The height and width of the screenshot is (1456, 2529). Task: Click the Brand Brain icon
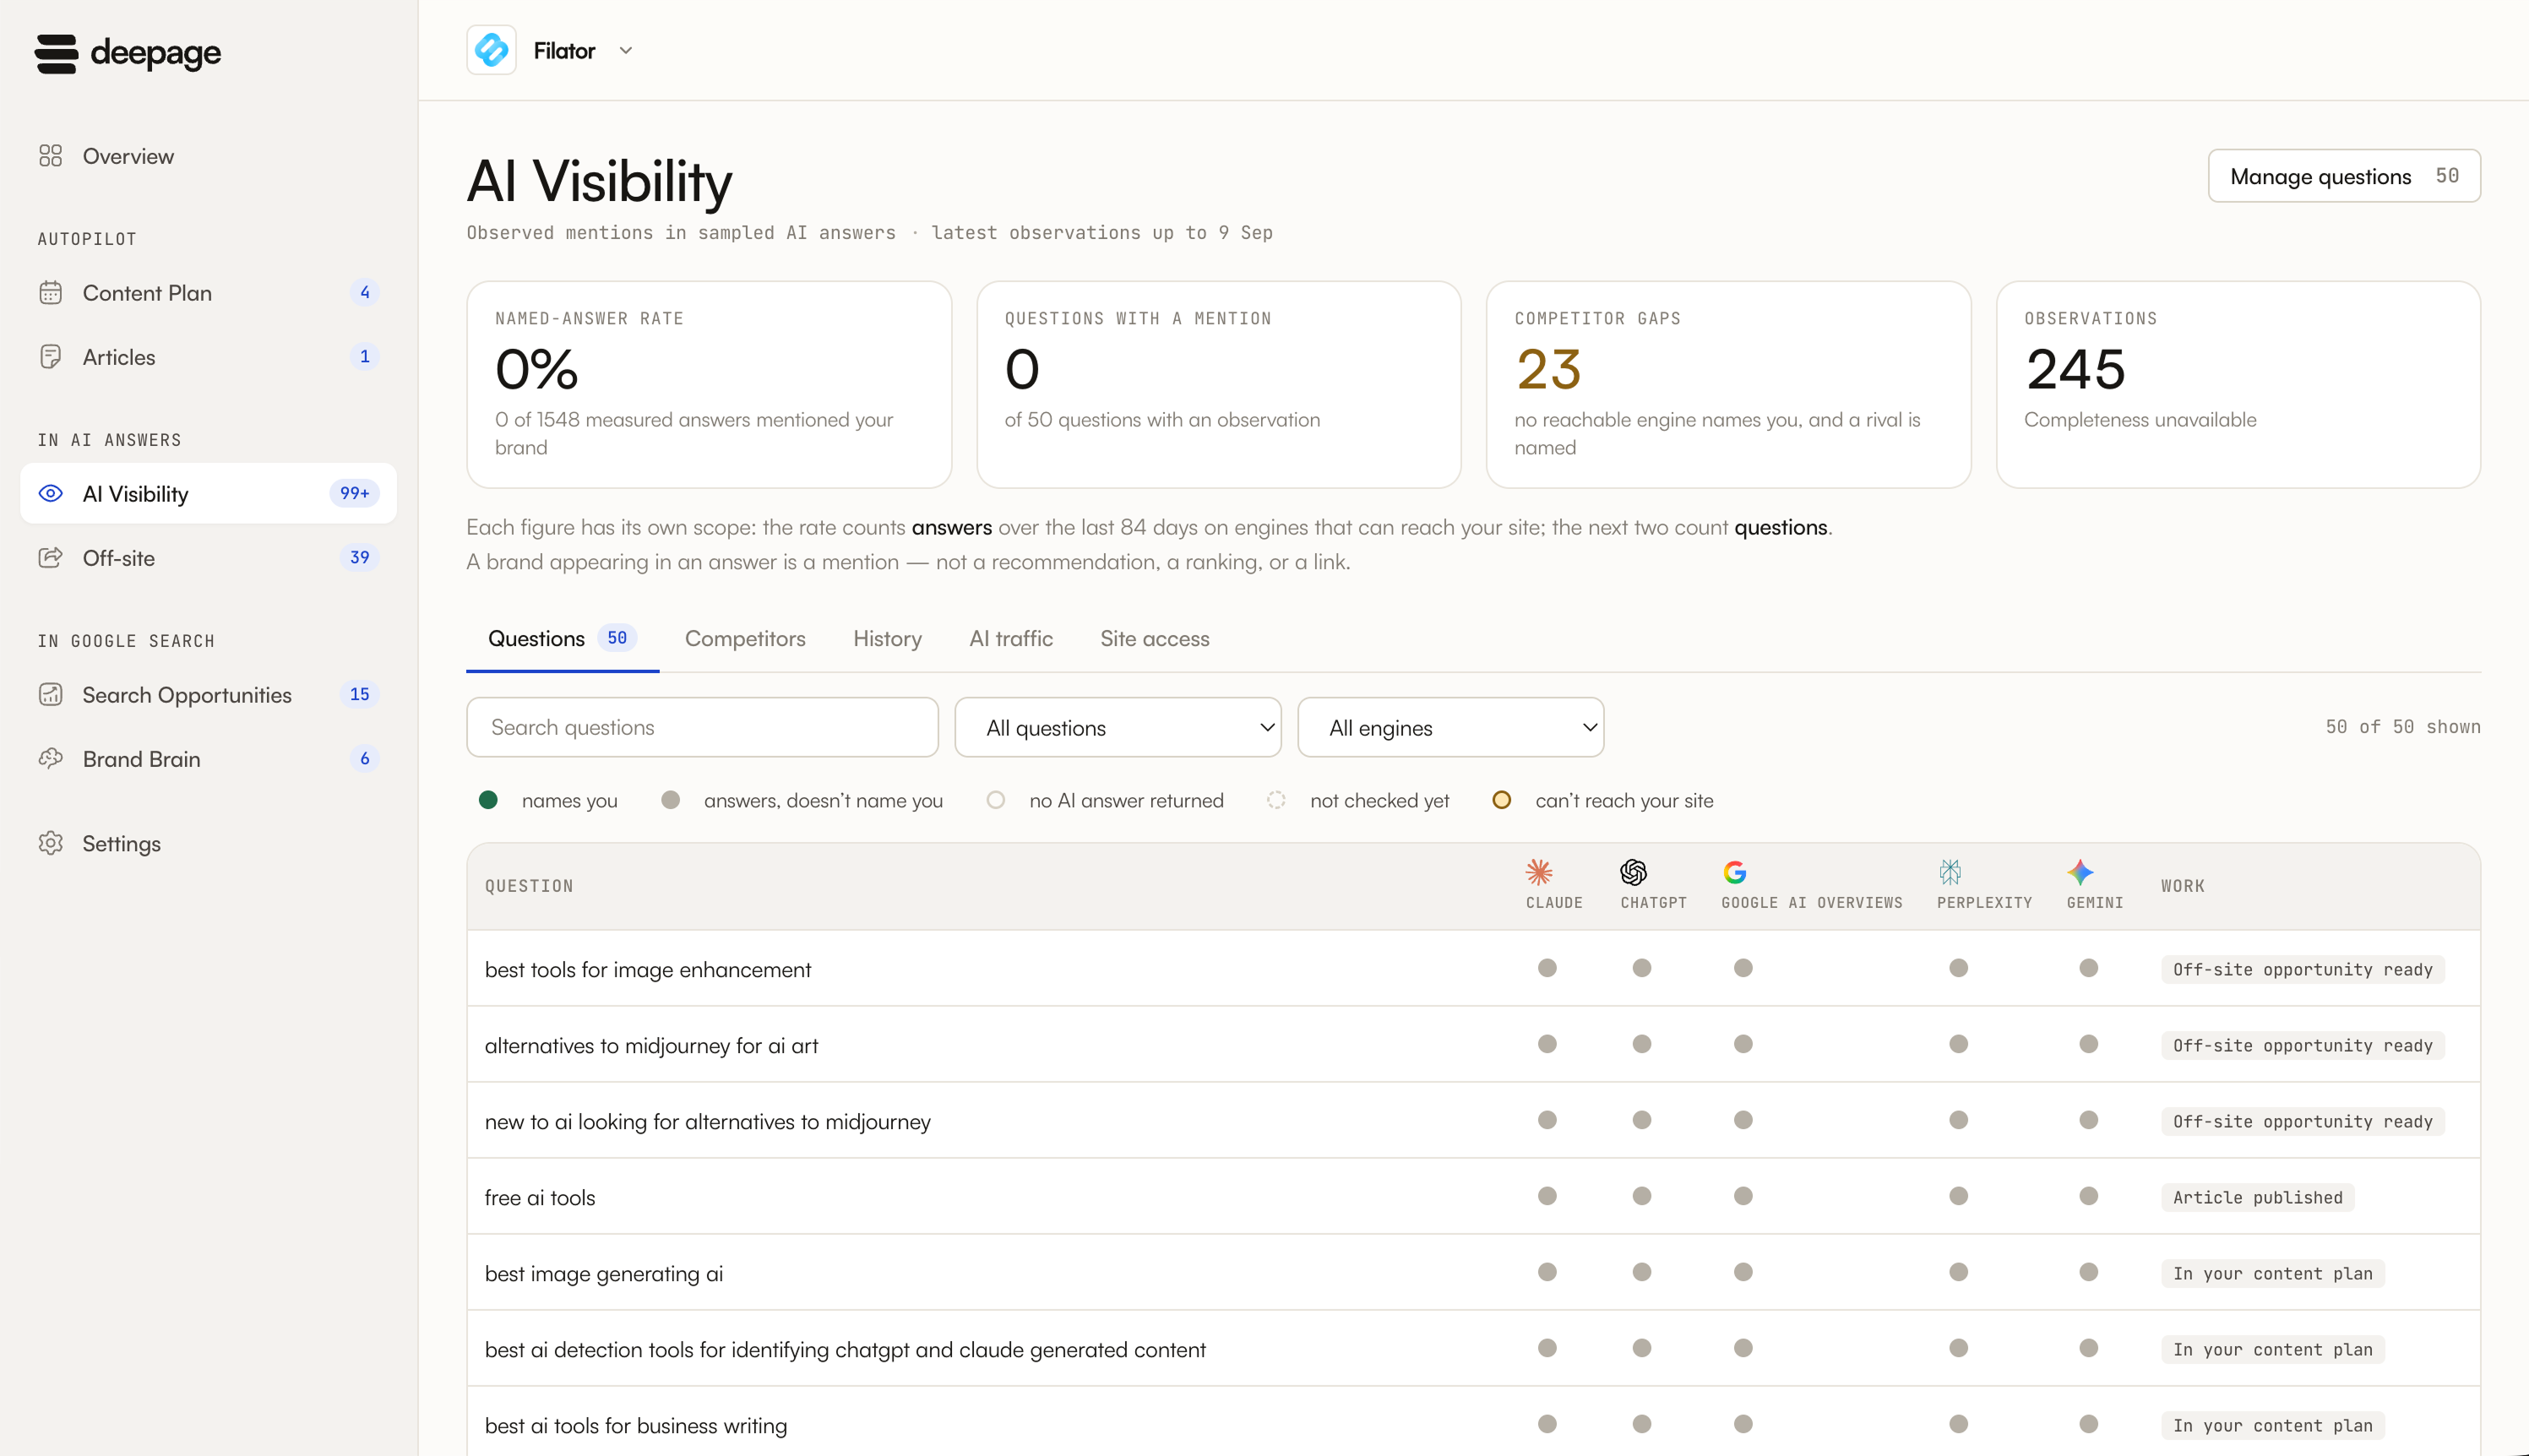click(x=50, y=758)
